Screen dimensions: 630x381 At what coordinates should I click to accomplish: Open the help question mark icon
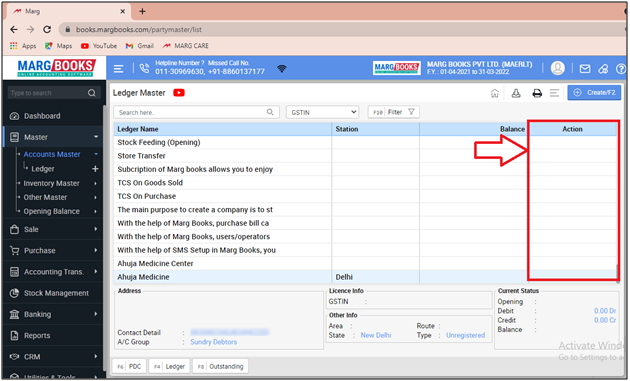[621, 69]
